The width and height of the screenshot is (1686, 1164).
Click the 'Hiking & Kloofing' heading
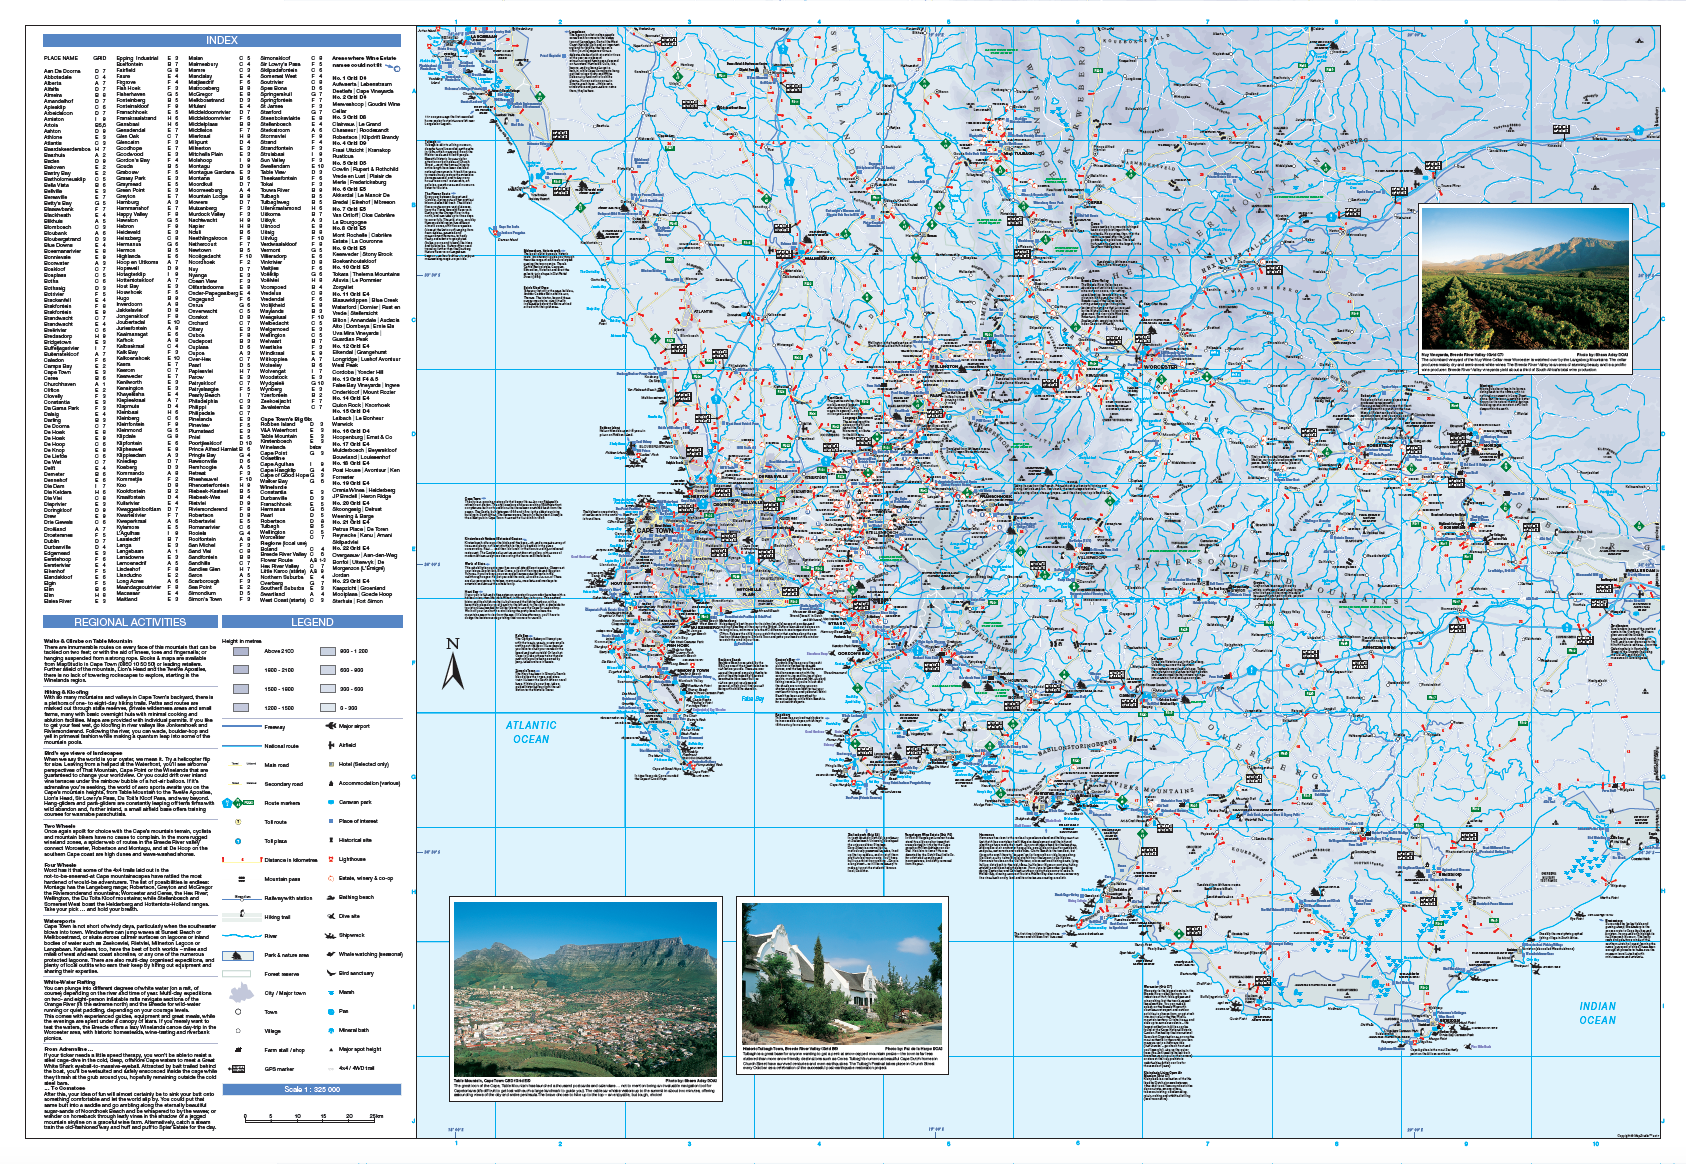pos(66,692)
